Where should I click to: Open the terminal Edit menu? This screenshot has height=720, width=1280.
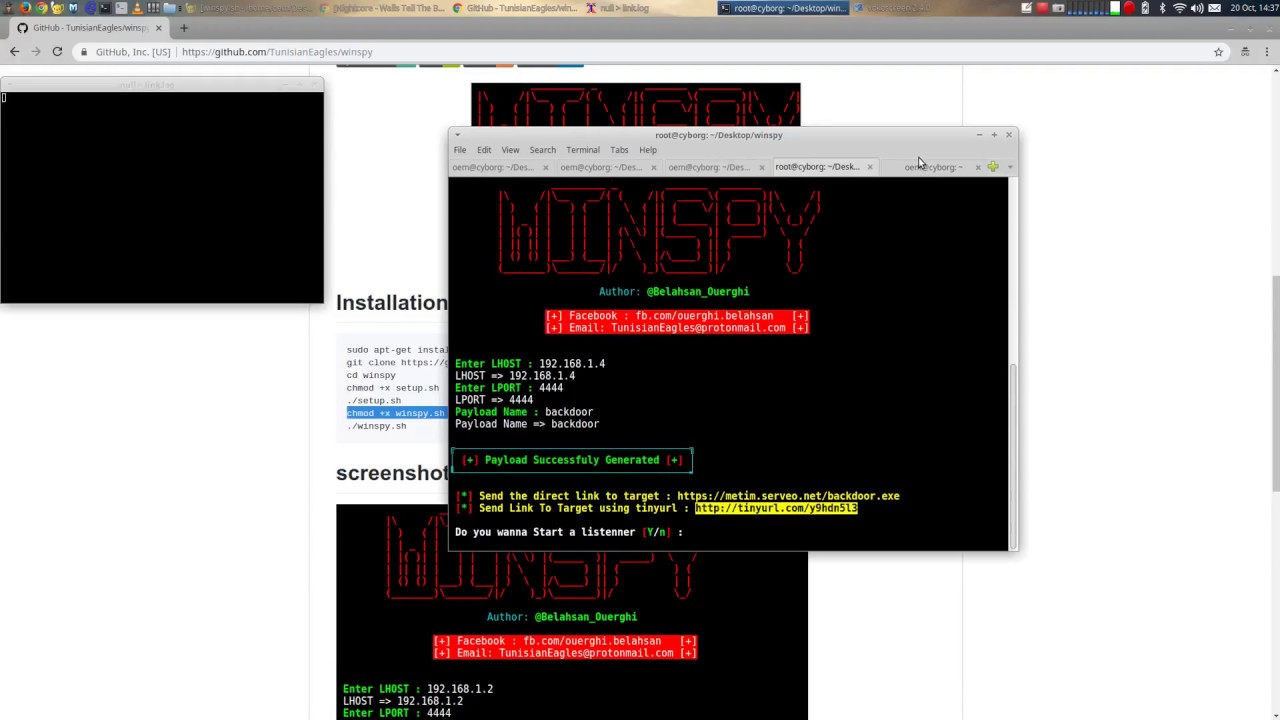pyautogui.click(x=484, y=150)
